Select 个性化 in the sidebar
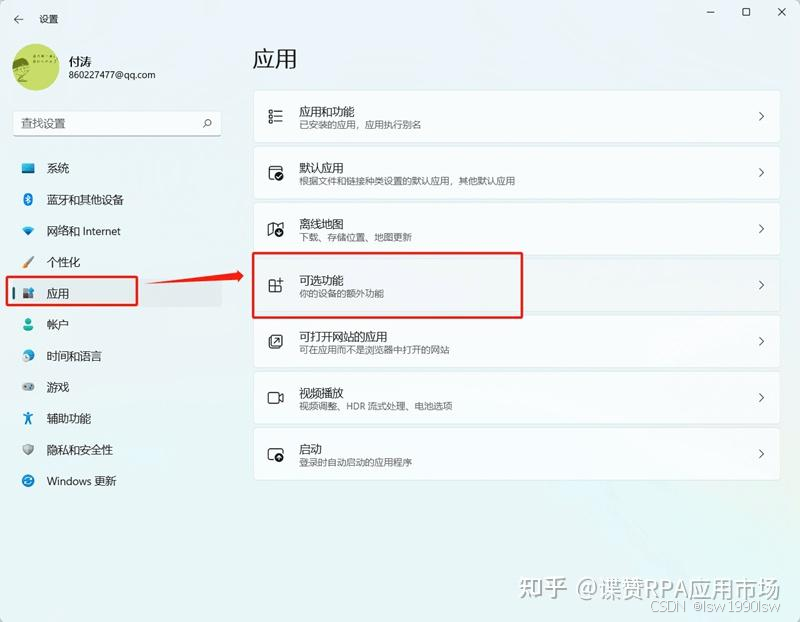 [x=117, y=262]
